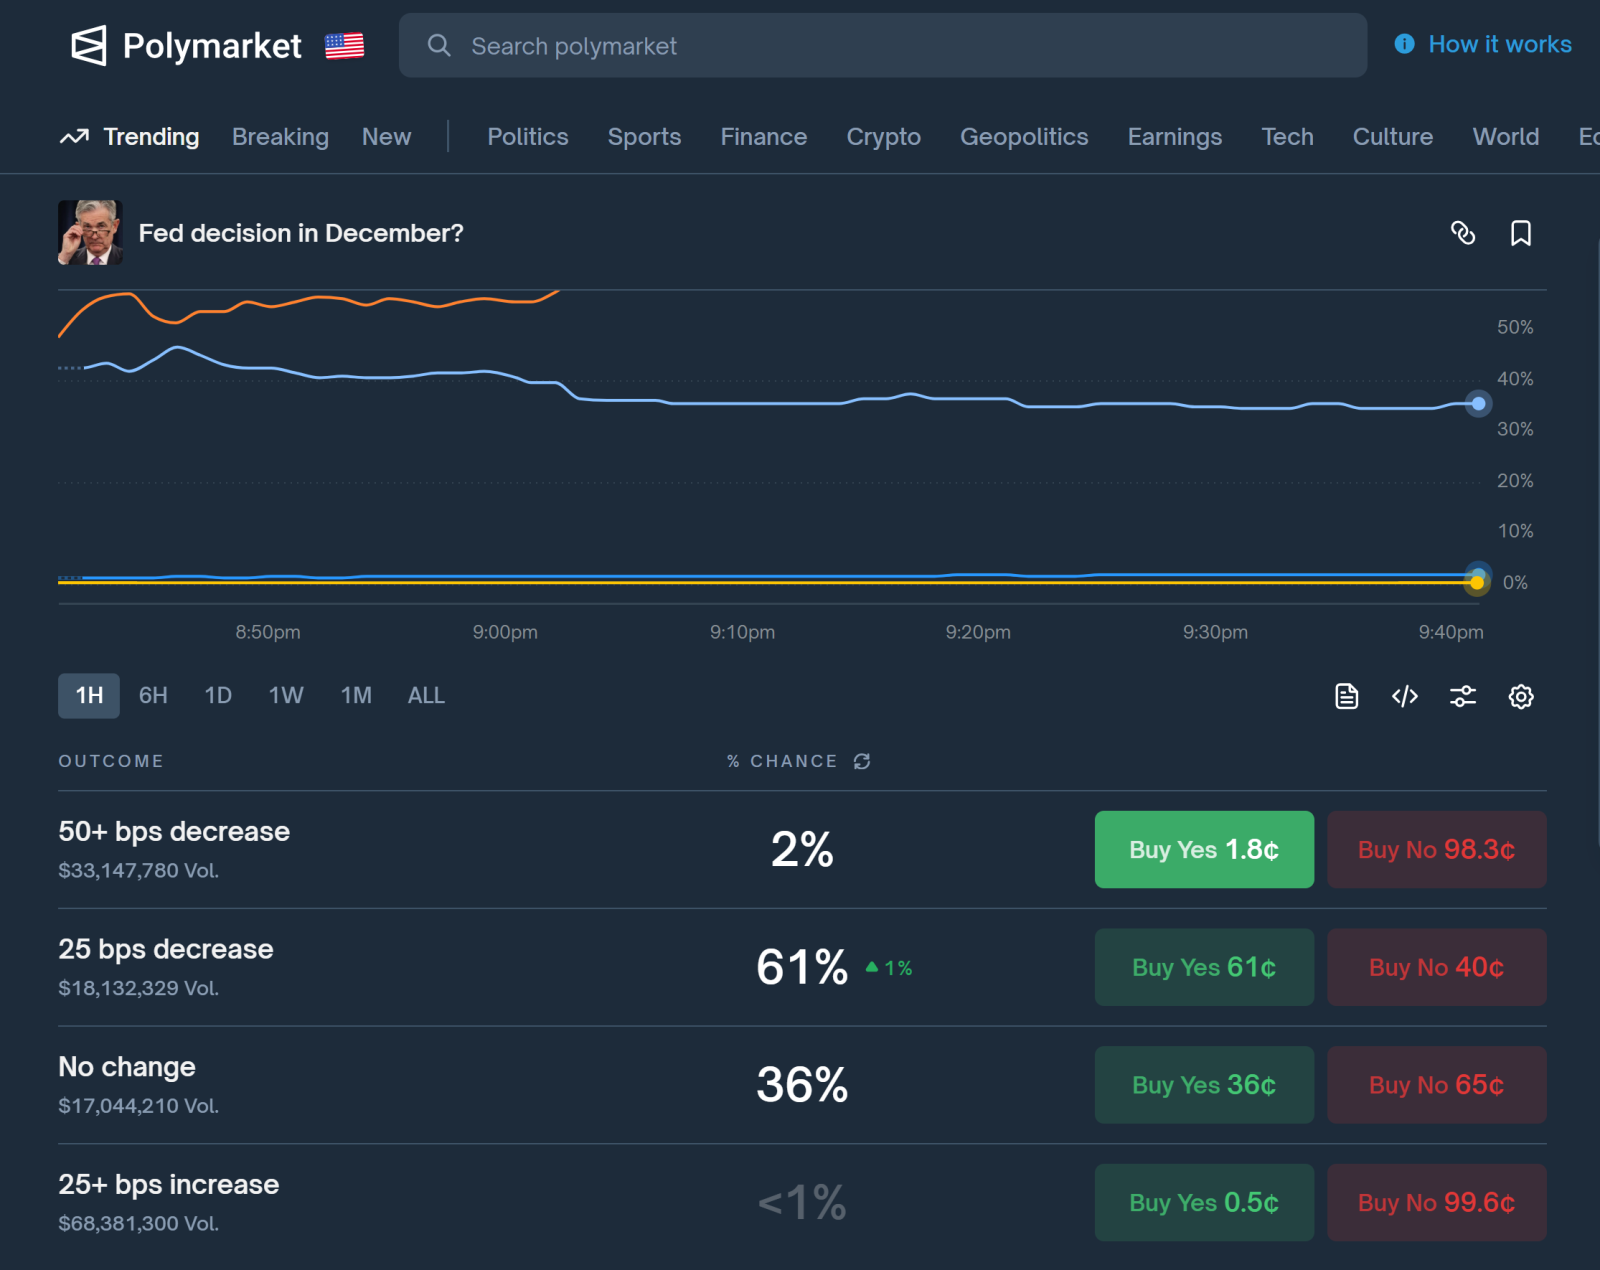1600x1270 pixels.
Task: Click the Polymarket logo icon
Action: point(89,46)
